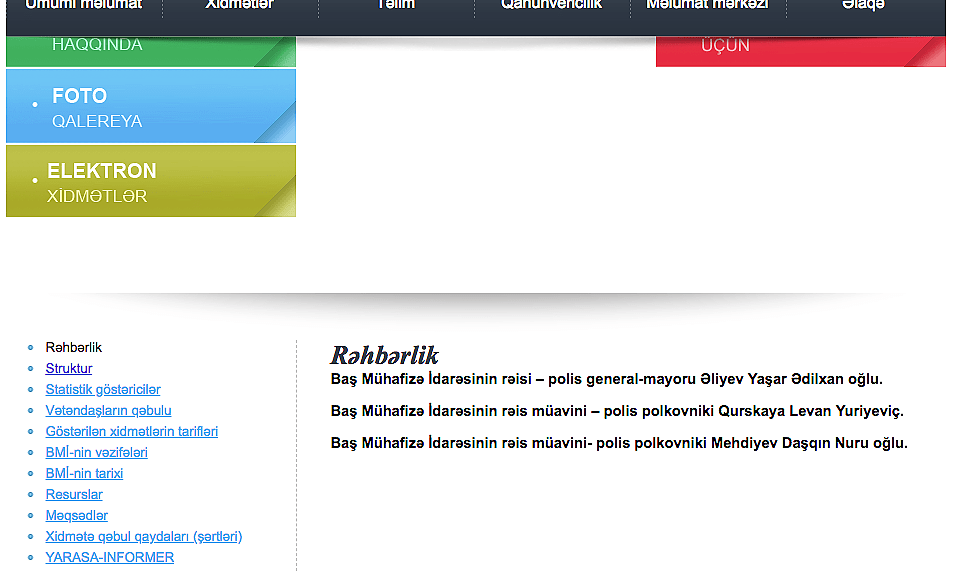Open the Vətəndaşların qəbulu link
This screenshot has height=580, width=967.
pyautogui.click(x=109, y=411)
